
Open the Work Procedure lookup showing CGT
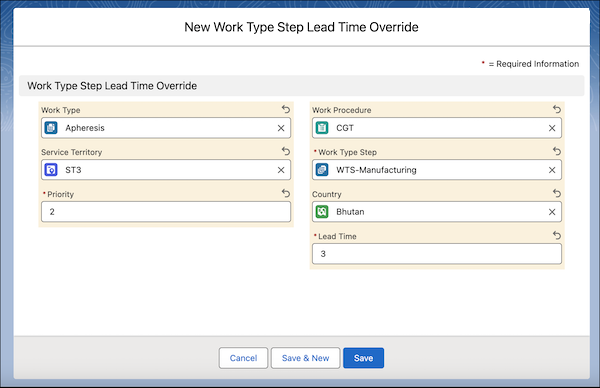pos(437,128)
